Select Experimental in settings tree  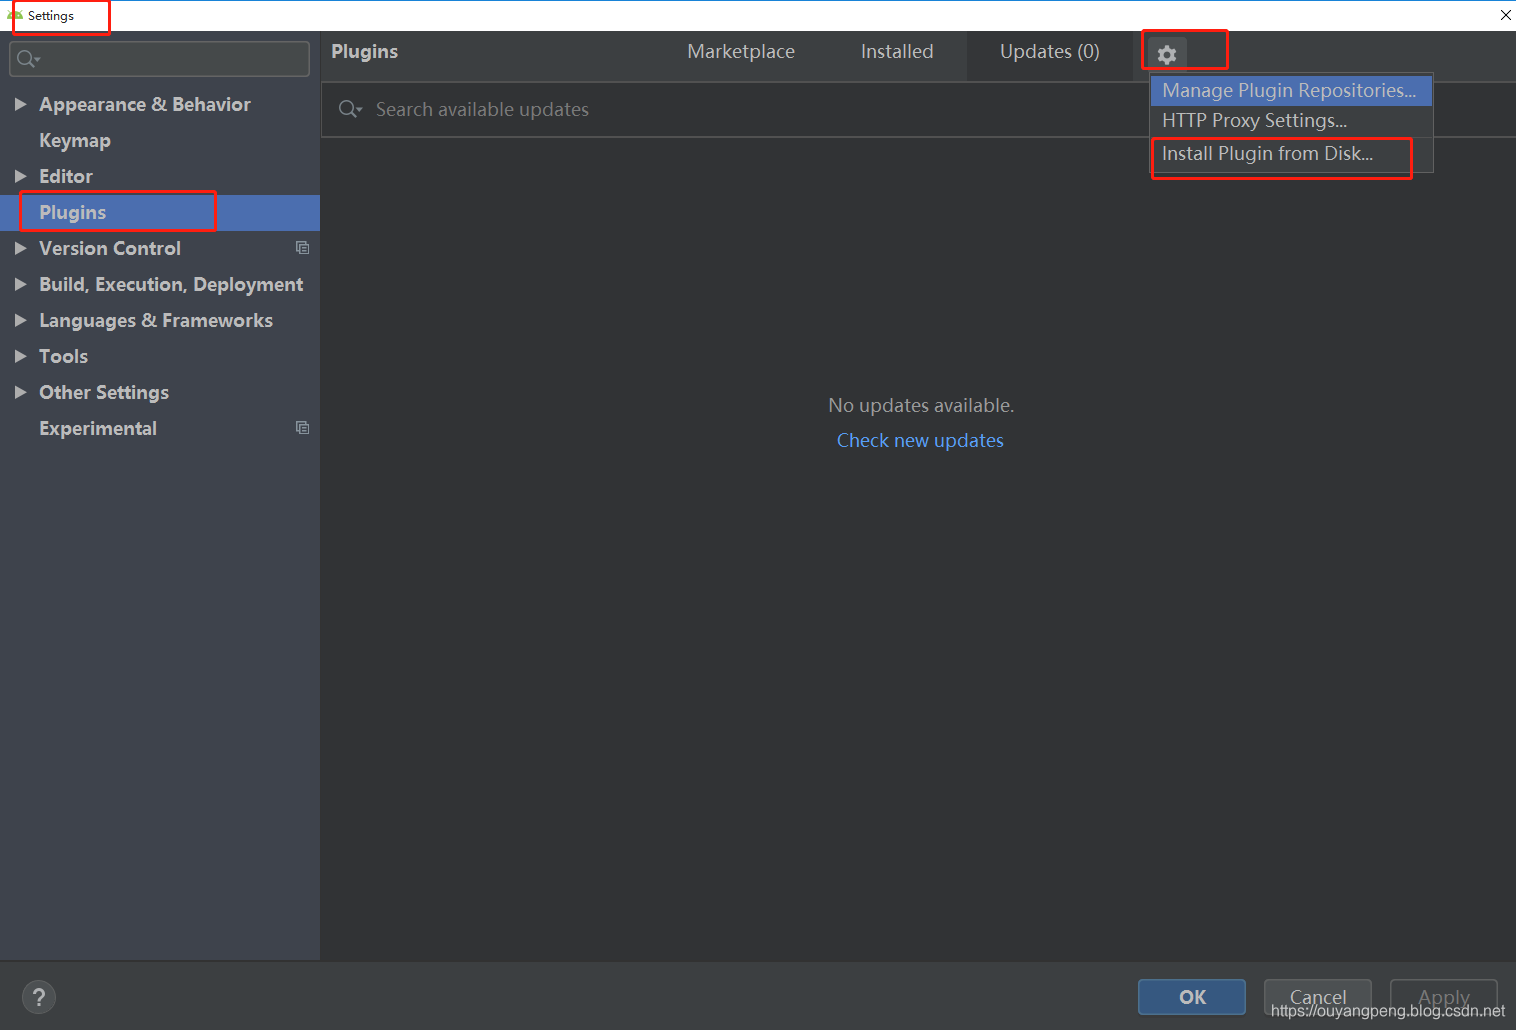pos(98,428)
